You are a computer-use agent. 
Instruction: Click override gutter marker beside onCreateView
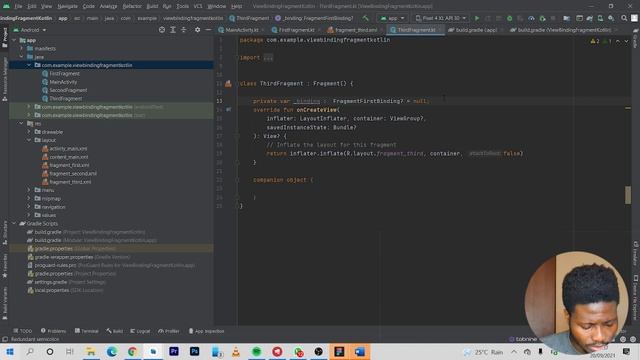pos(229,110)
